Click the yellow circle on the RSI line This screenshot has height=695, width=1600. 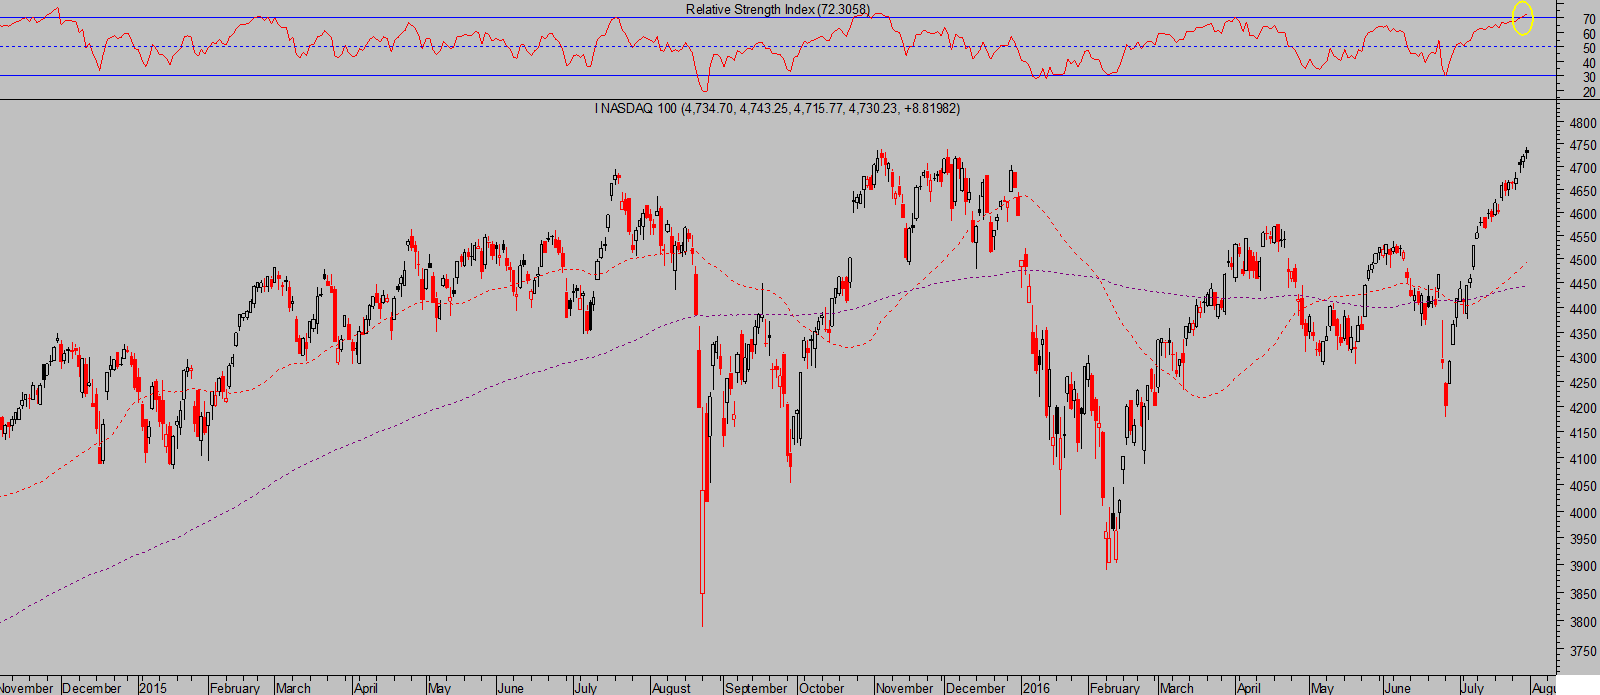[x=1522, y=18]
